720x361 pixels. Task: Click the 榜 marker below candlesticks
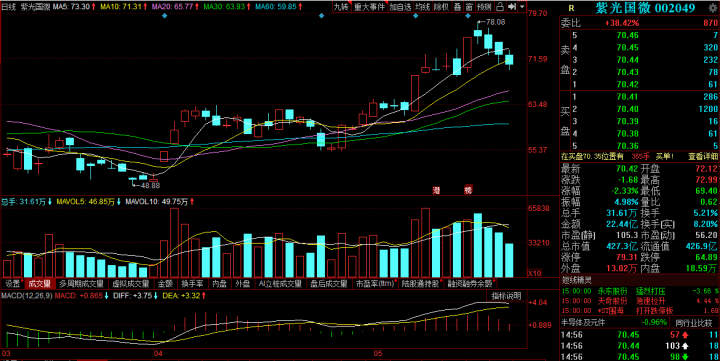(468, 190)
